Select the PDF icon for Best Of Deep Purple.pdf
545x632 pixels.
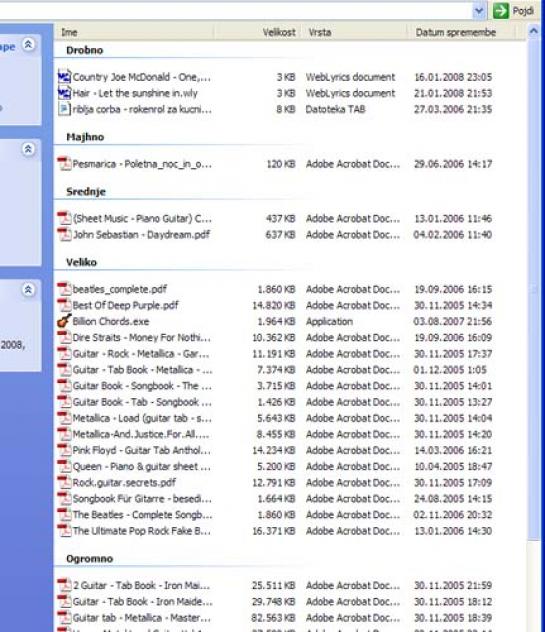point(64,305)
